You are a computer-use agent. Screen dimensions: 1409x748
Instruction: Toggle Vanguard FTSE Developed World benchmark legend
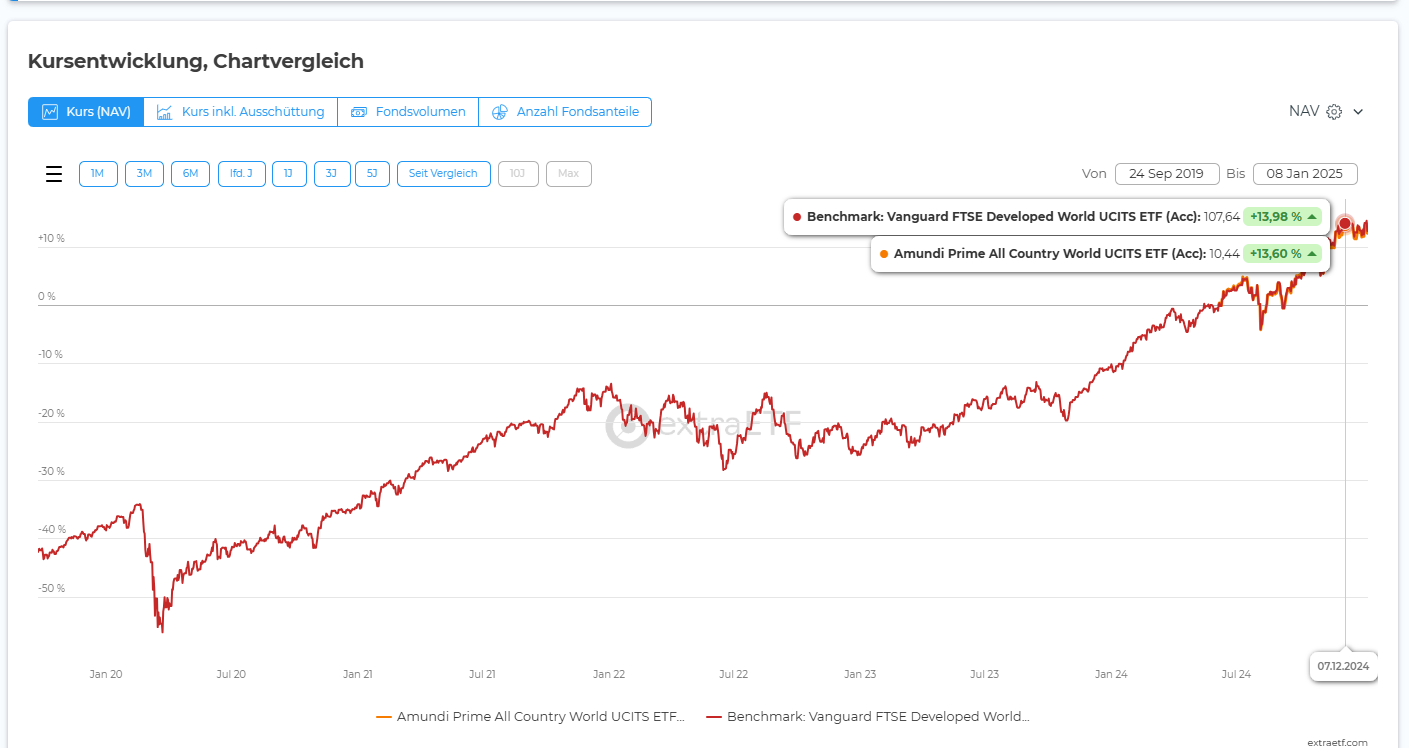pos(868,717)
